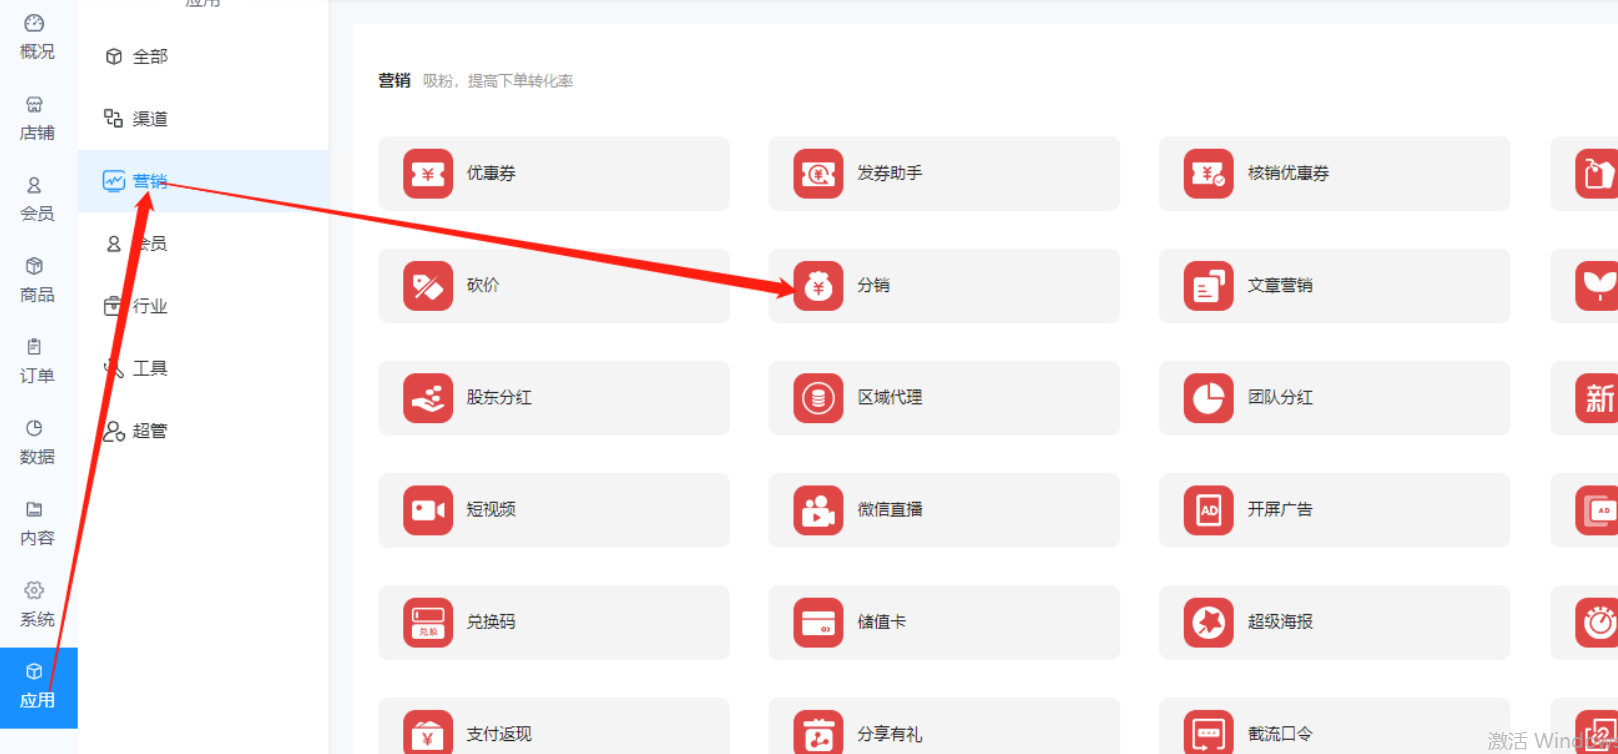Click the sprout icon beside 文章营销
This screenshot has width=1618, height=754.
1597,286
